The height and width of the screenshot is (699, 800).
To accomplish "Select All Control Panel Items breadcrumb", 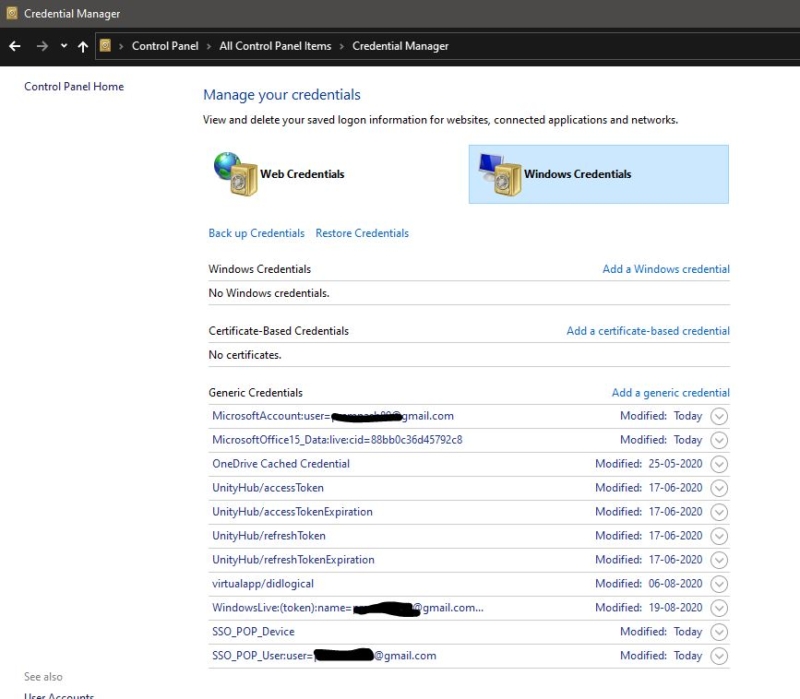I will coord(275,46).
